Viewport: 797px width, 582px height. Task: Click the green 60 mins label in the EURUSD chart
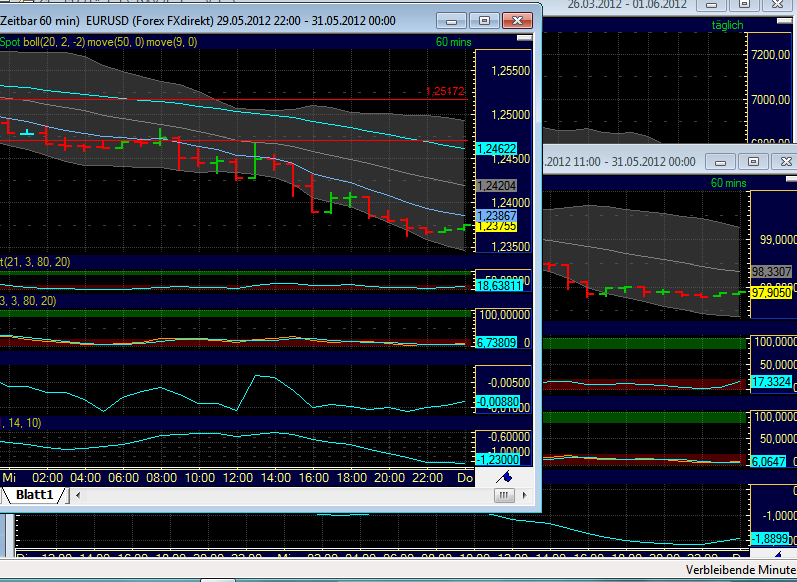tap(454, 42)
